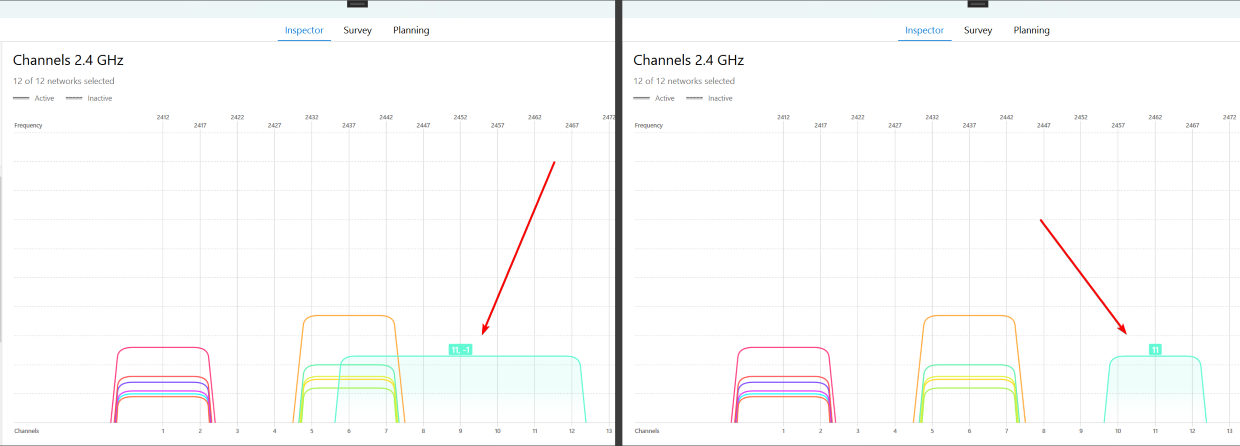This screenshot has width=1240, height=446.
Task: Click channel 13 on the left chart axis
Action: click(609, 431)
